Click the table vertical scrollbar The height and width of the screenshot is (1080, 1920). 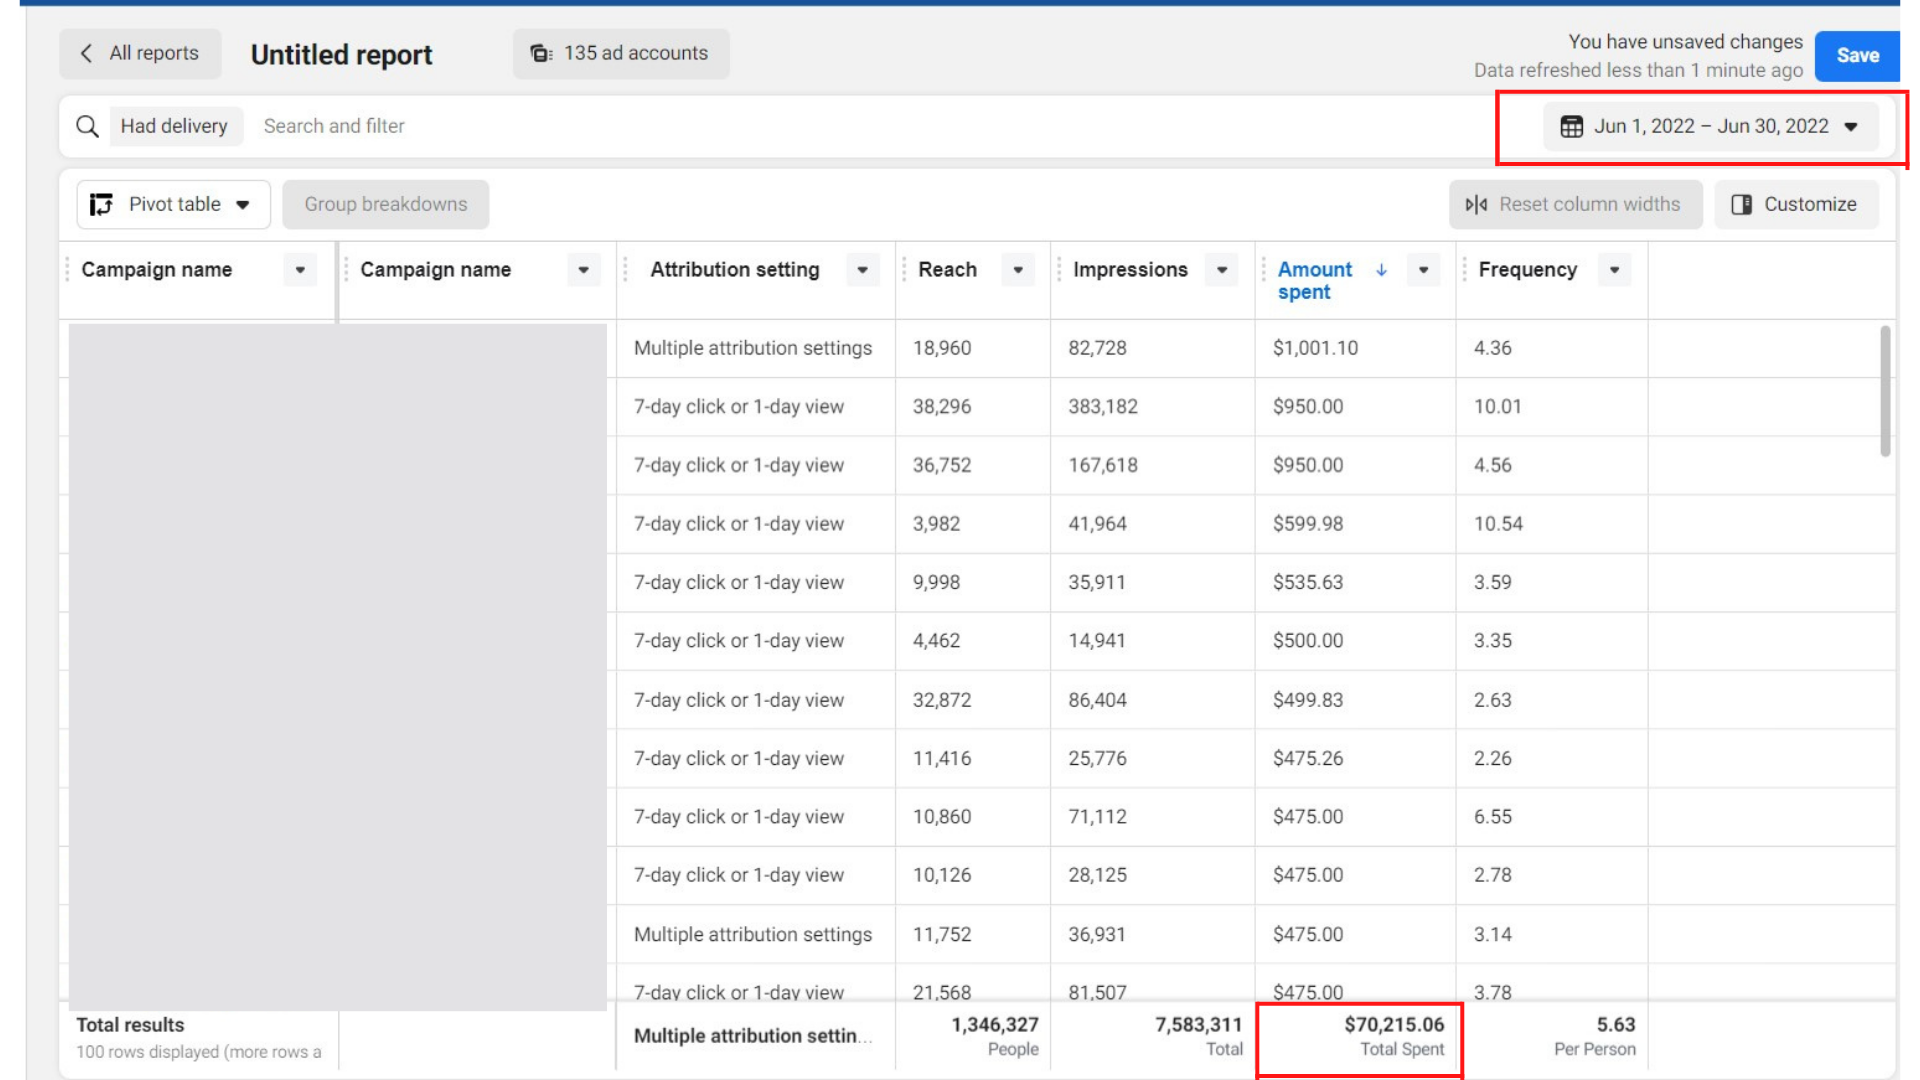1885,390
